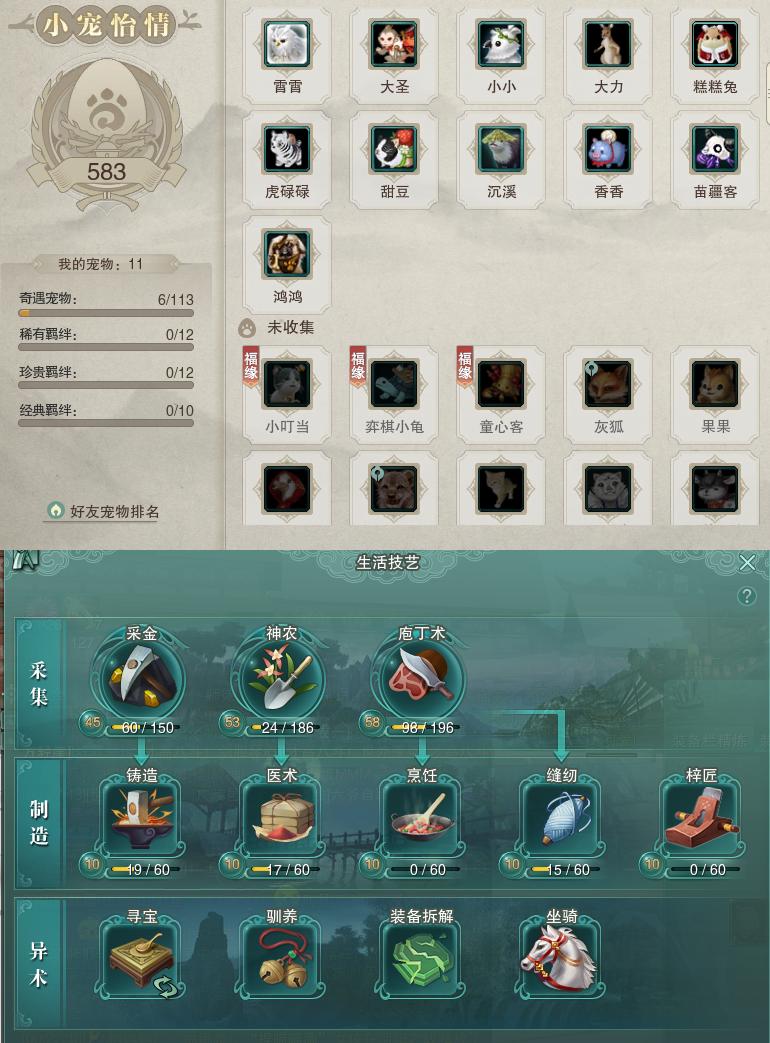Click the 奇遇宠物 progress bar
The image size is (770, 1043).
point(106,313)
